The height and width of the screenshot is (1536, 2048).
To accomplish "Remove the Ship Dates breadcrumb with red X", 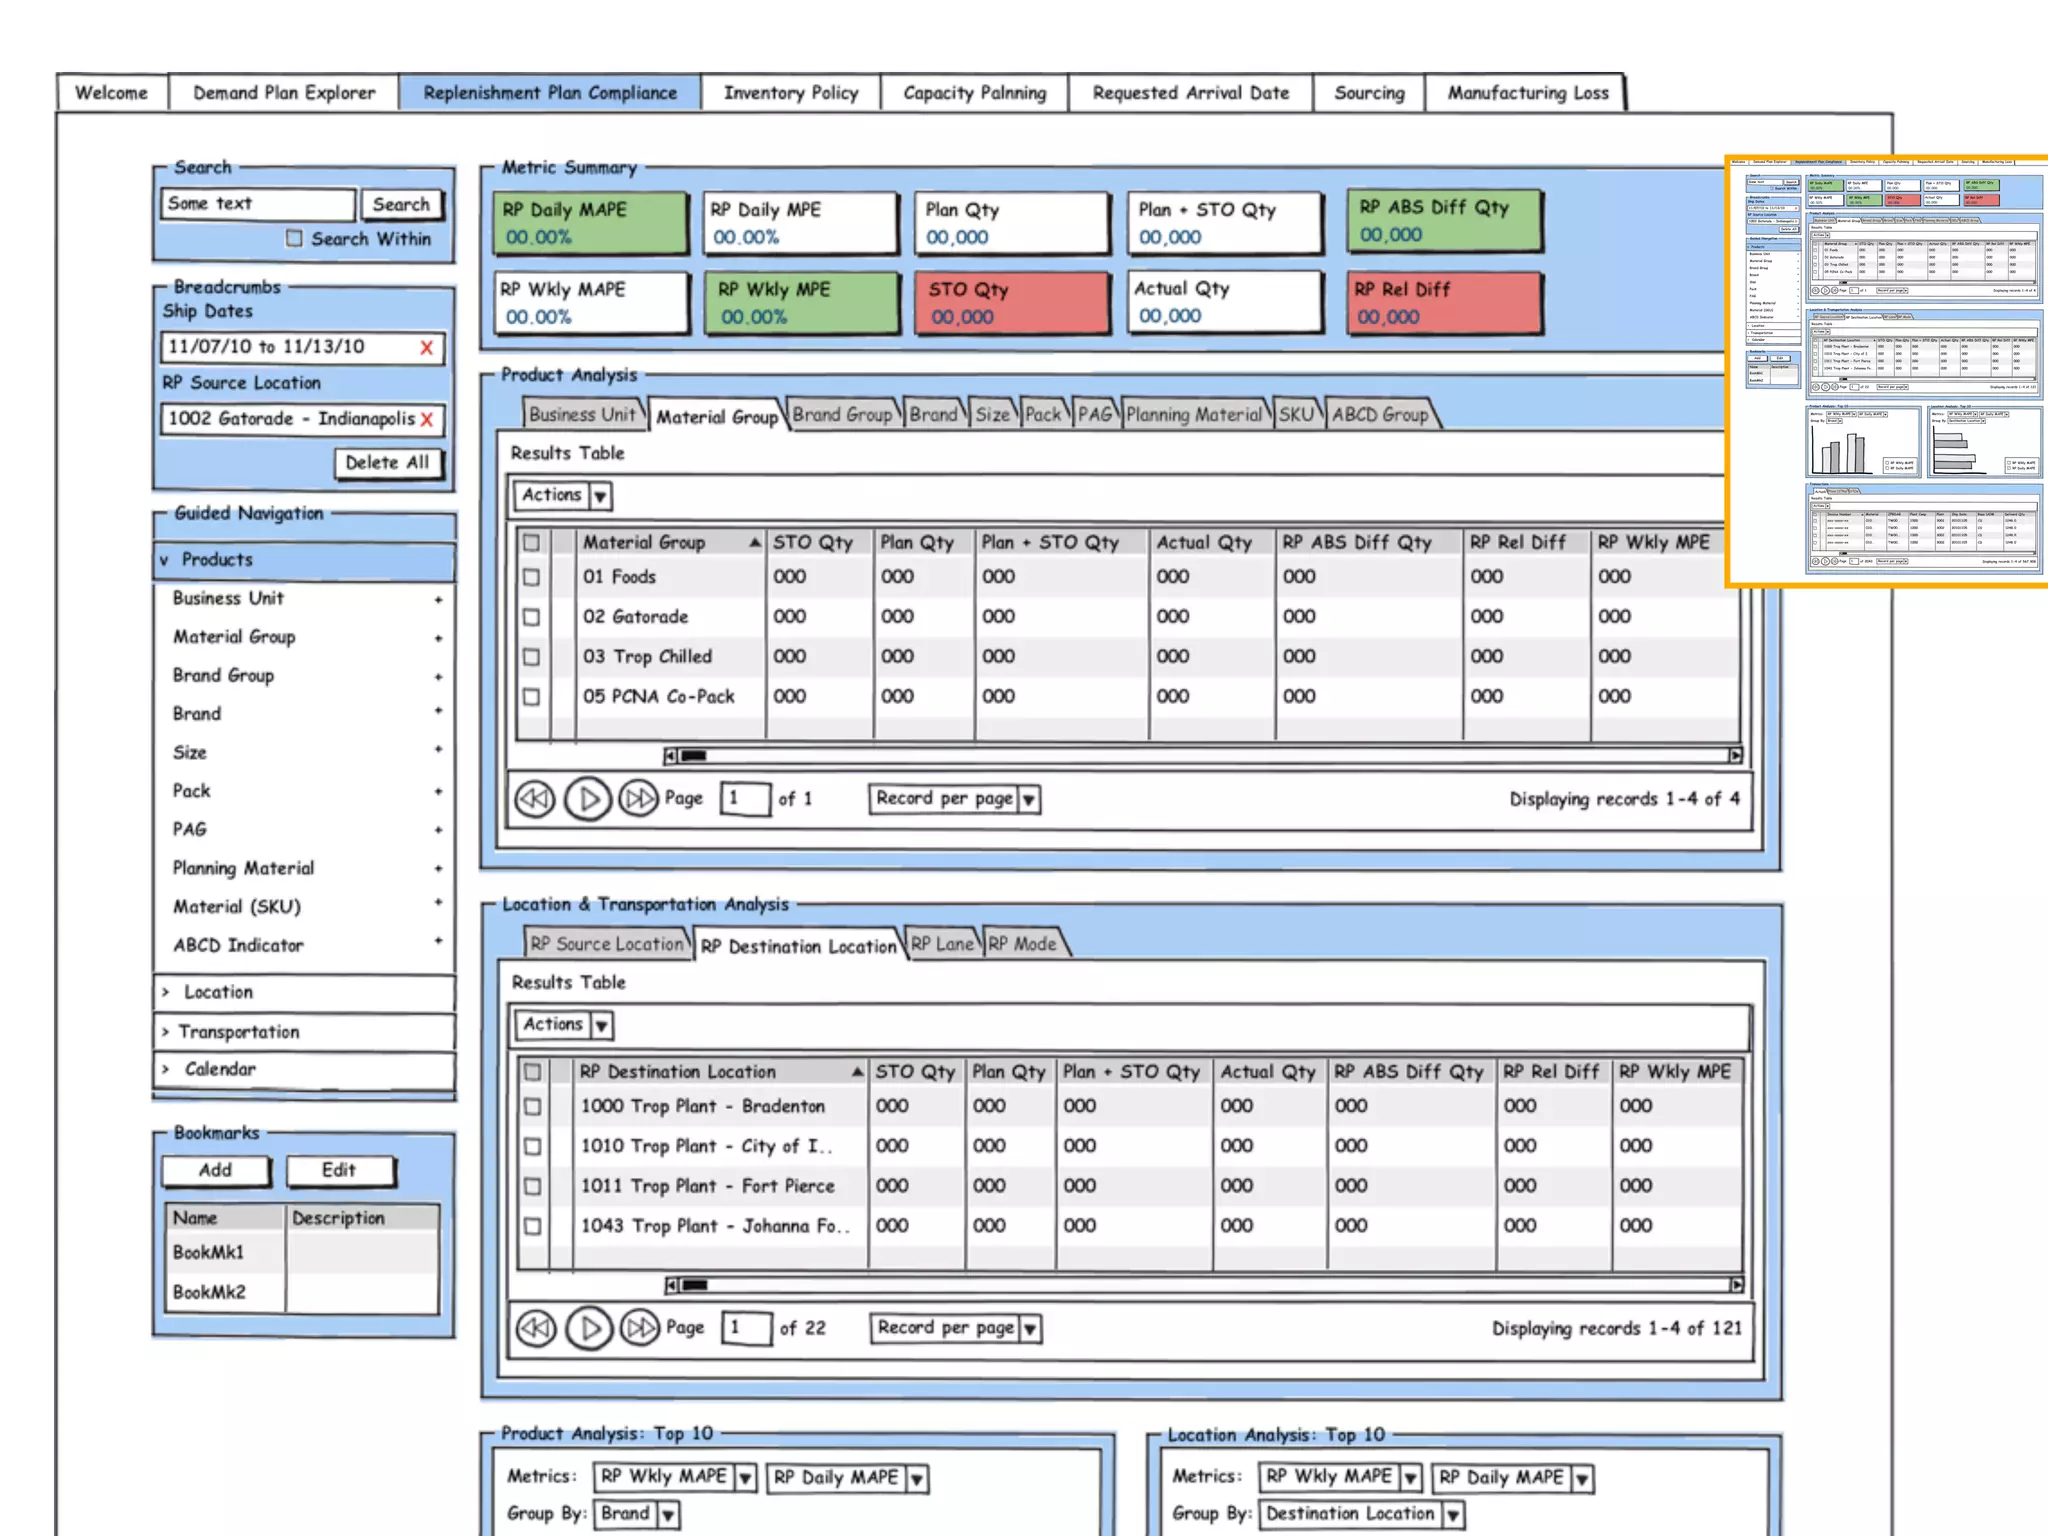I will pyautogui.click(x=427, y=348).
